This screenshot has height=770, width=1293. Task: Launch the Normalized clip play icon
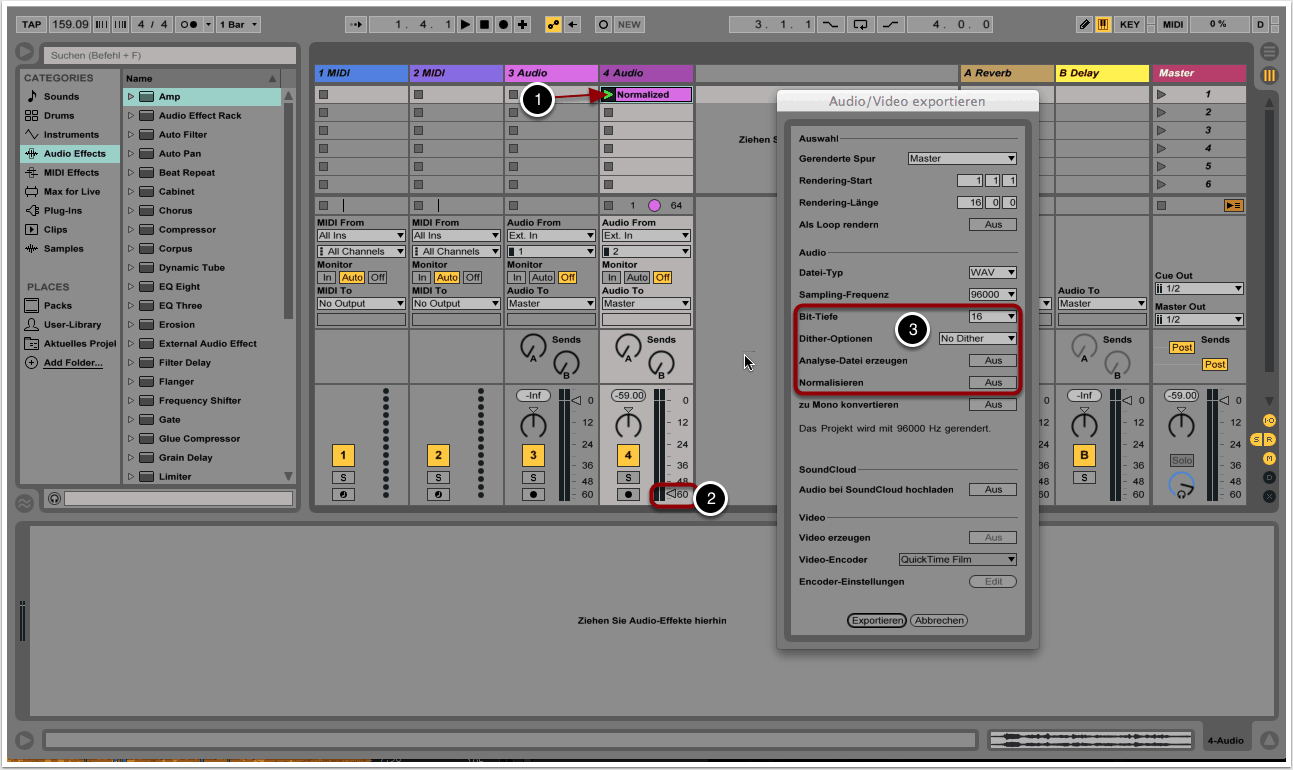[607, 95]
